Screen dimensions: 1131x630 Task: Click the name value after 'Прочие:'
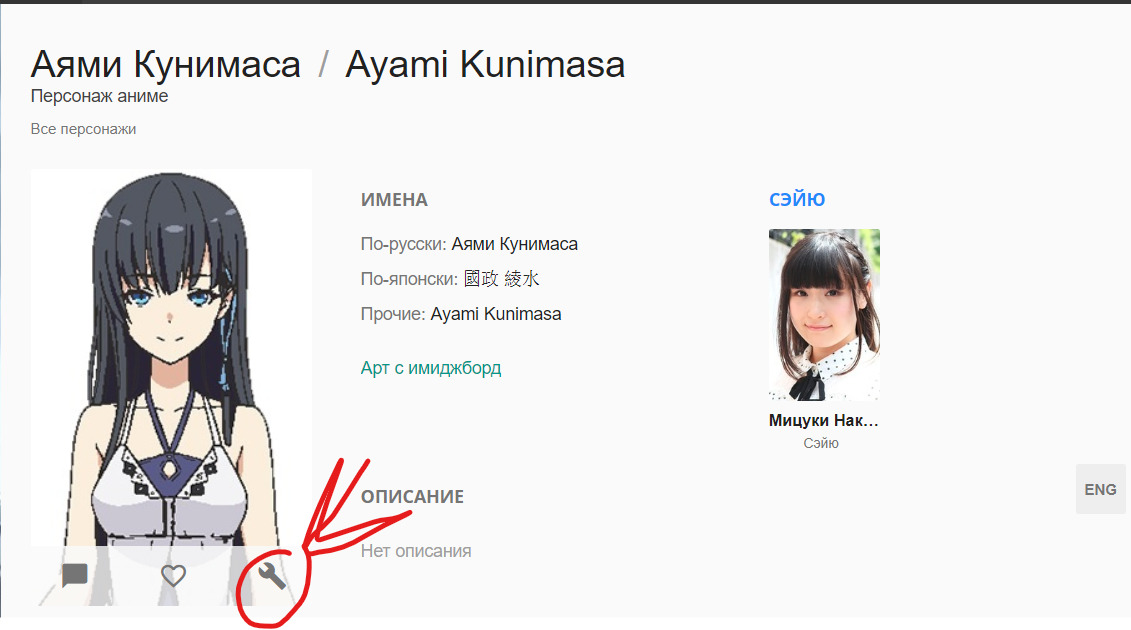[x=496, y=314]
